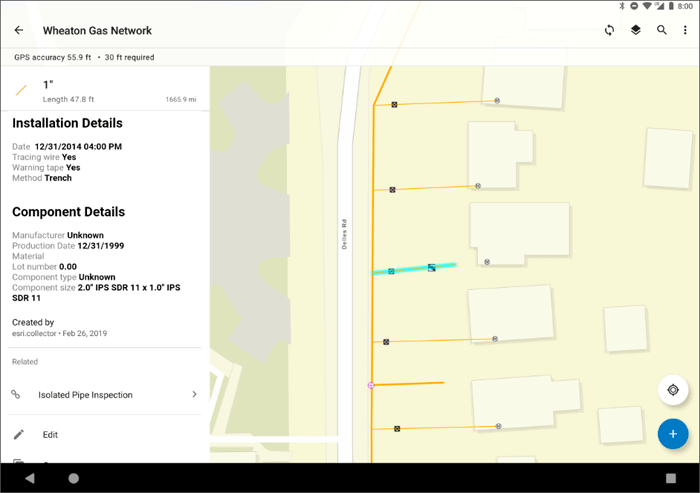Image resolution: width=700 pixels, height=493 pixels.
Task: Tap the '30 ft required' text
Action: pos(129,57)
